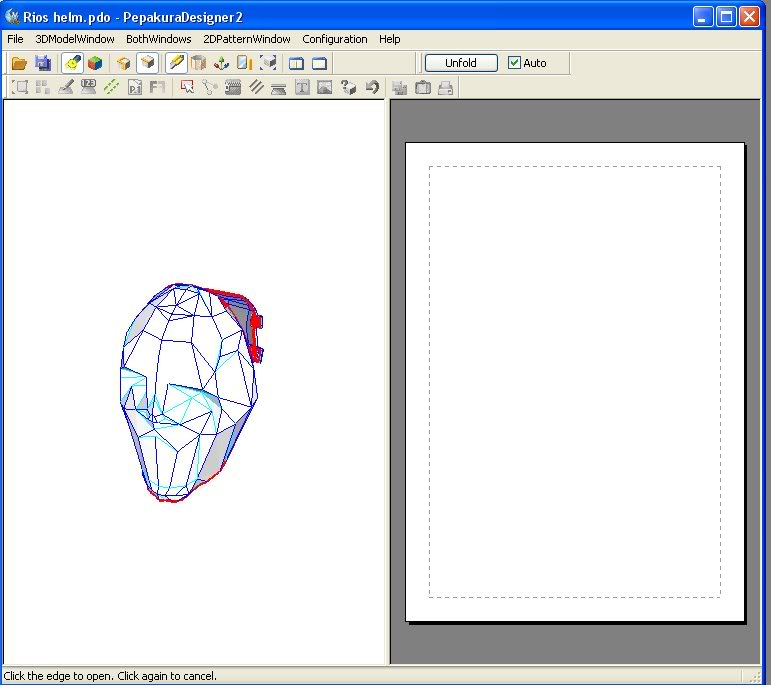This screenshot has width=771, height=694.
Task: Click the grayed copy pieces icon
Action: pos(400,88)
